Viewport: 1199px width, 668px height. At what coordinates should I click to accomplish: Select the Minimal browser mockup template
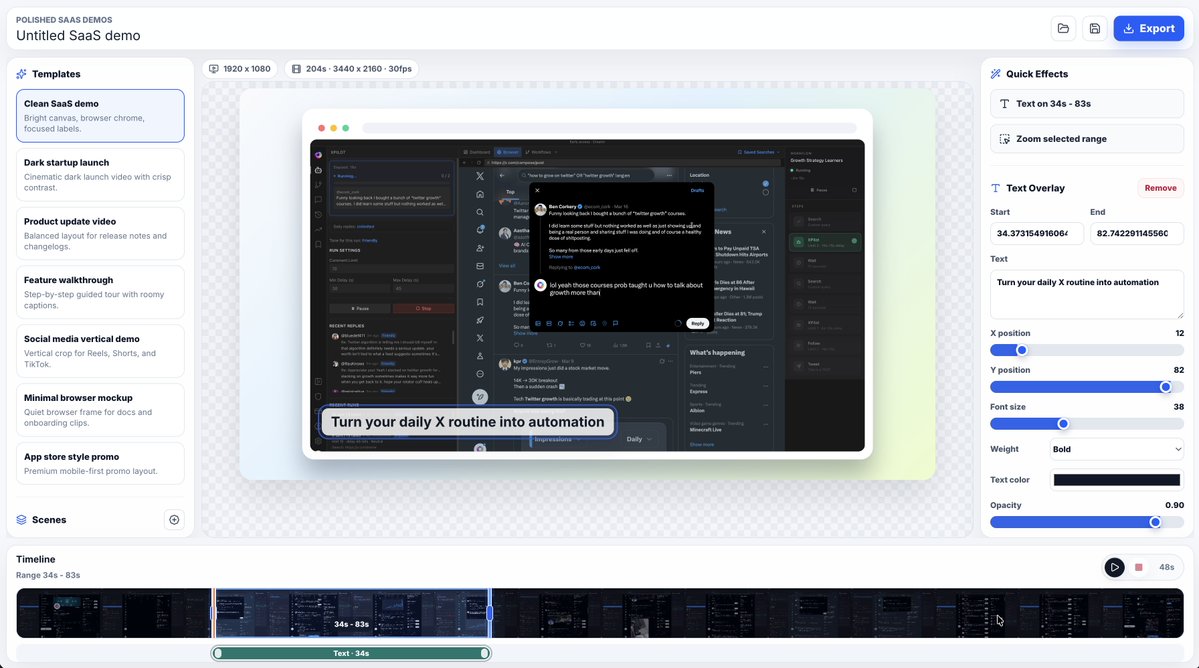point(100,410)
